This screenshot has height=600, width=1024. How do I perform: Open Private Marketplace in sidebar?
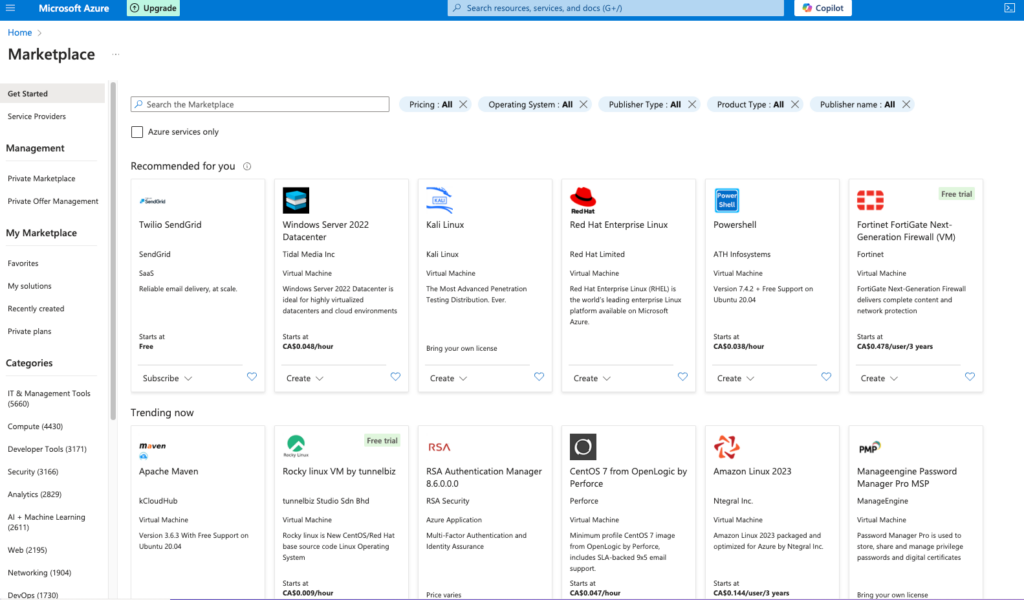41,178
